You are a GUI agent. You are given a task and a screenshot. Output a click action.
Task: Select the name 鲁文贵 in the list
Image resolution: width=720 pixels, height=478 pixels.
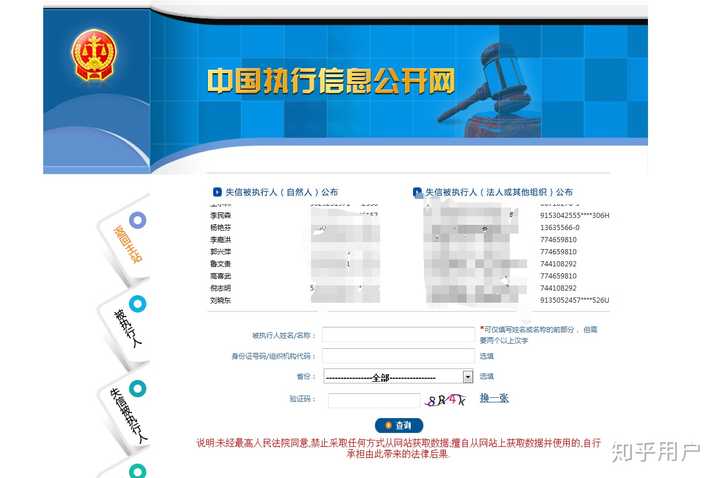click(x=220, y=264)
